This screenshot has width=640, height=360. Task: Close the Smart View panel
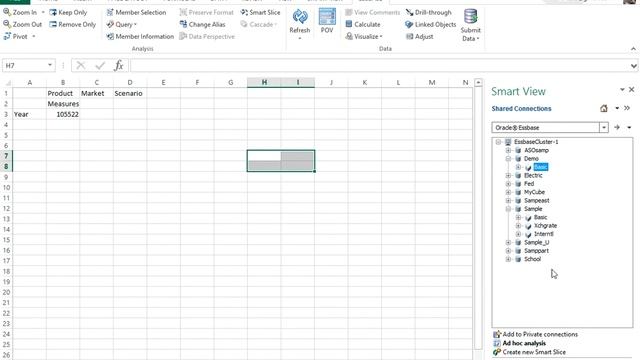tap(631, 89)
